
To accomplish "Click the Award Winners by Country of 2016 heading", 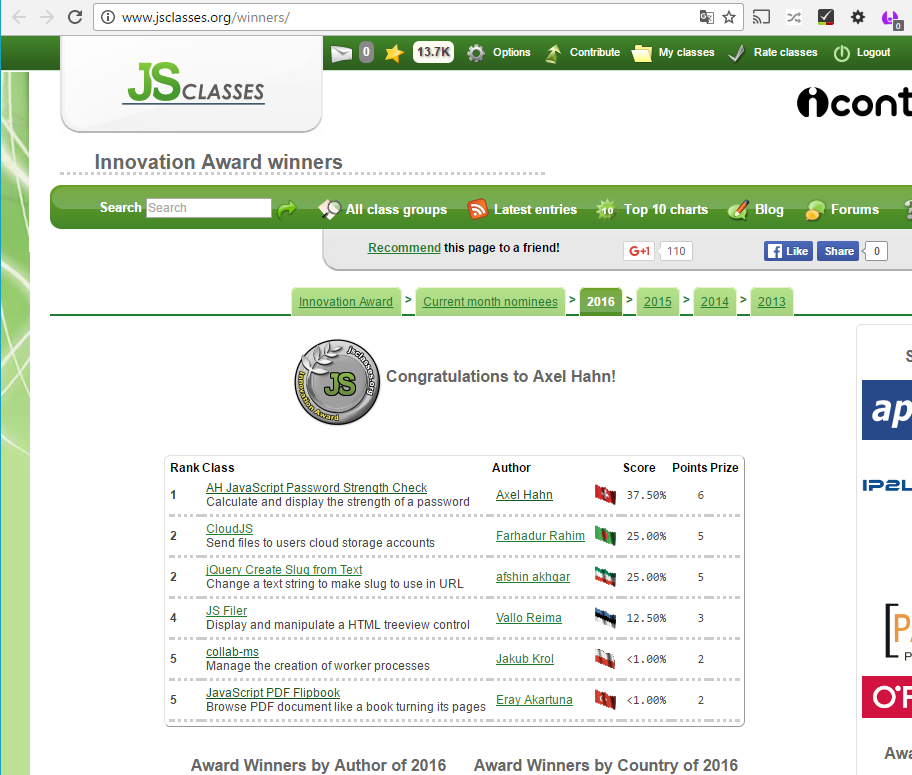I will click(605, 765).
